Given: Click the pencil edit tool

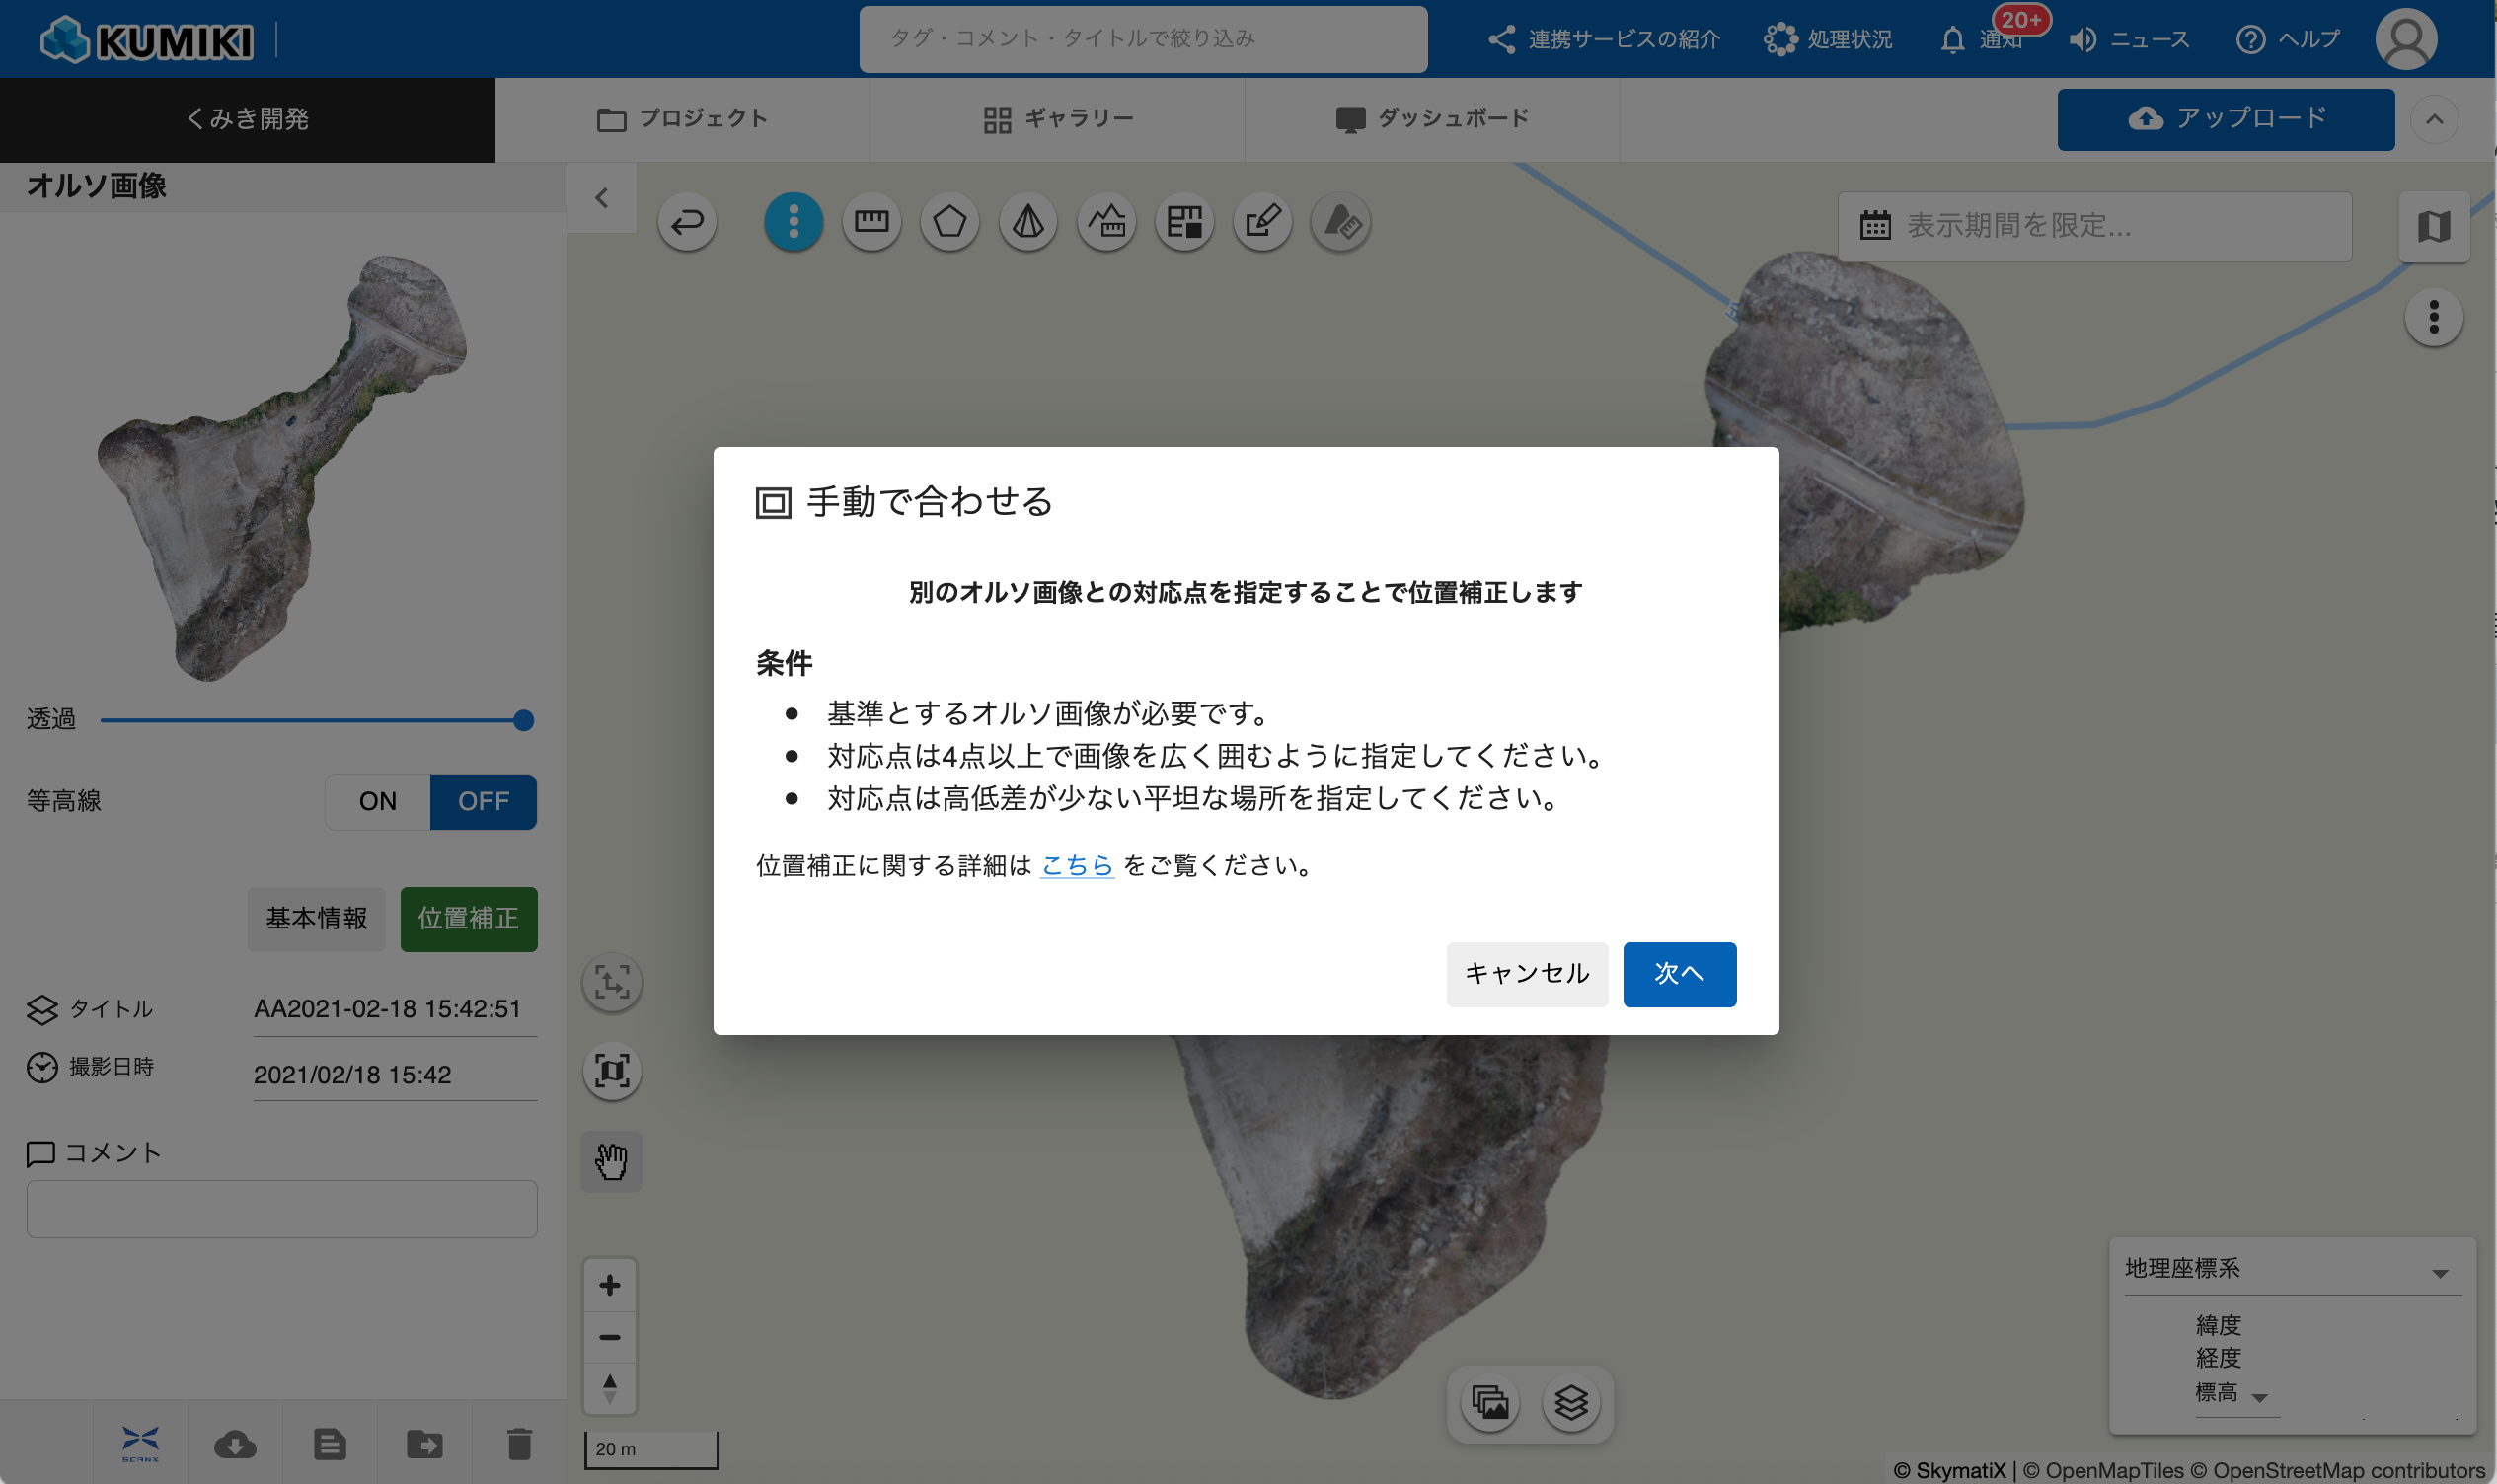Looking at the screenshot, I should 1262,221.
